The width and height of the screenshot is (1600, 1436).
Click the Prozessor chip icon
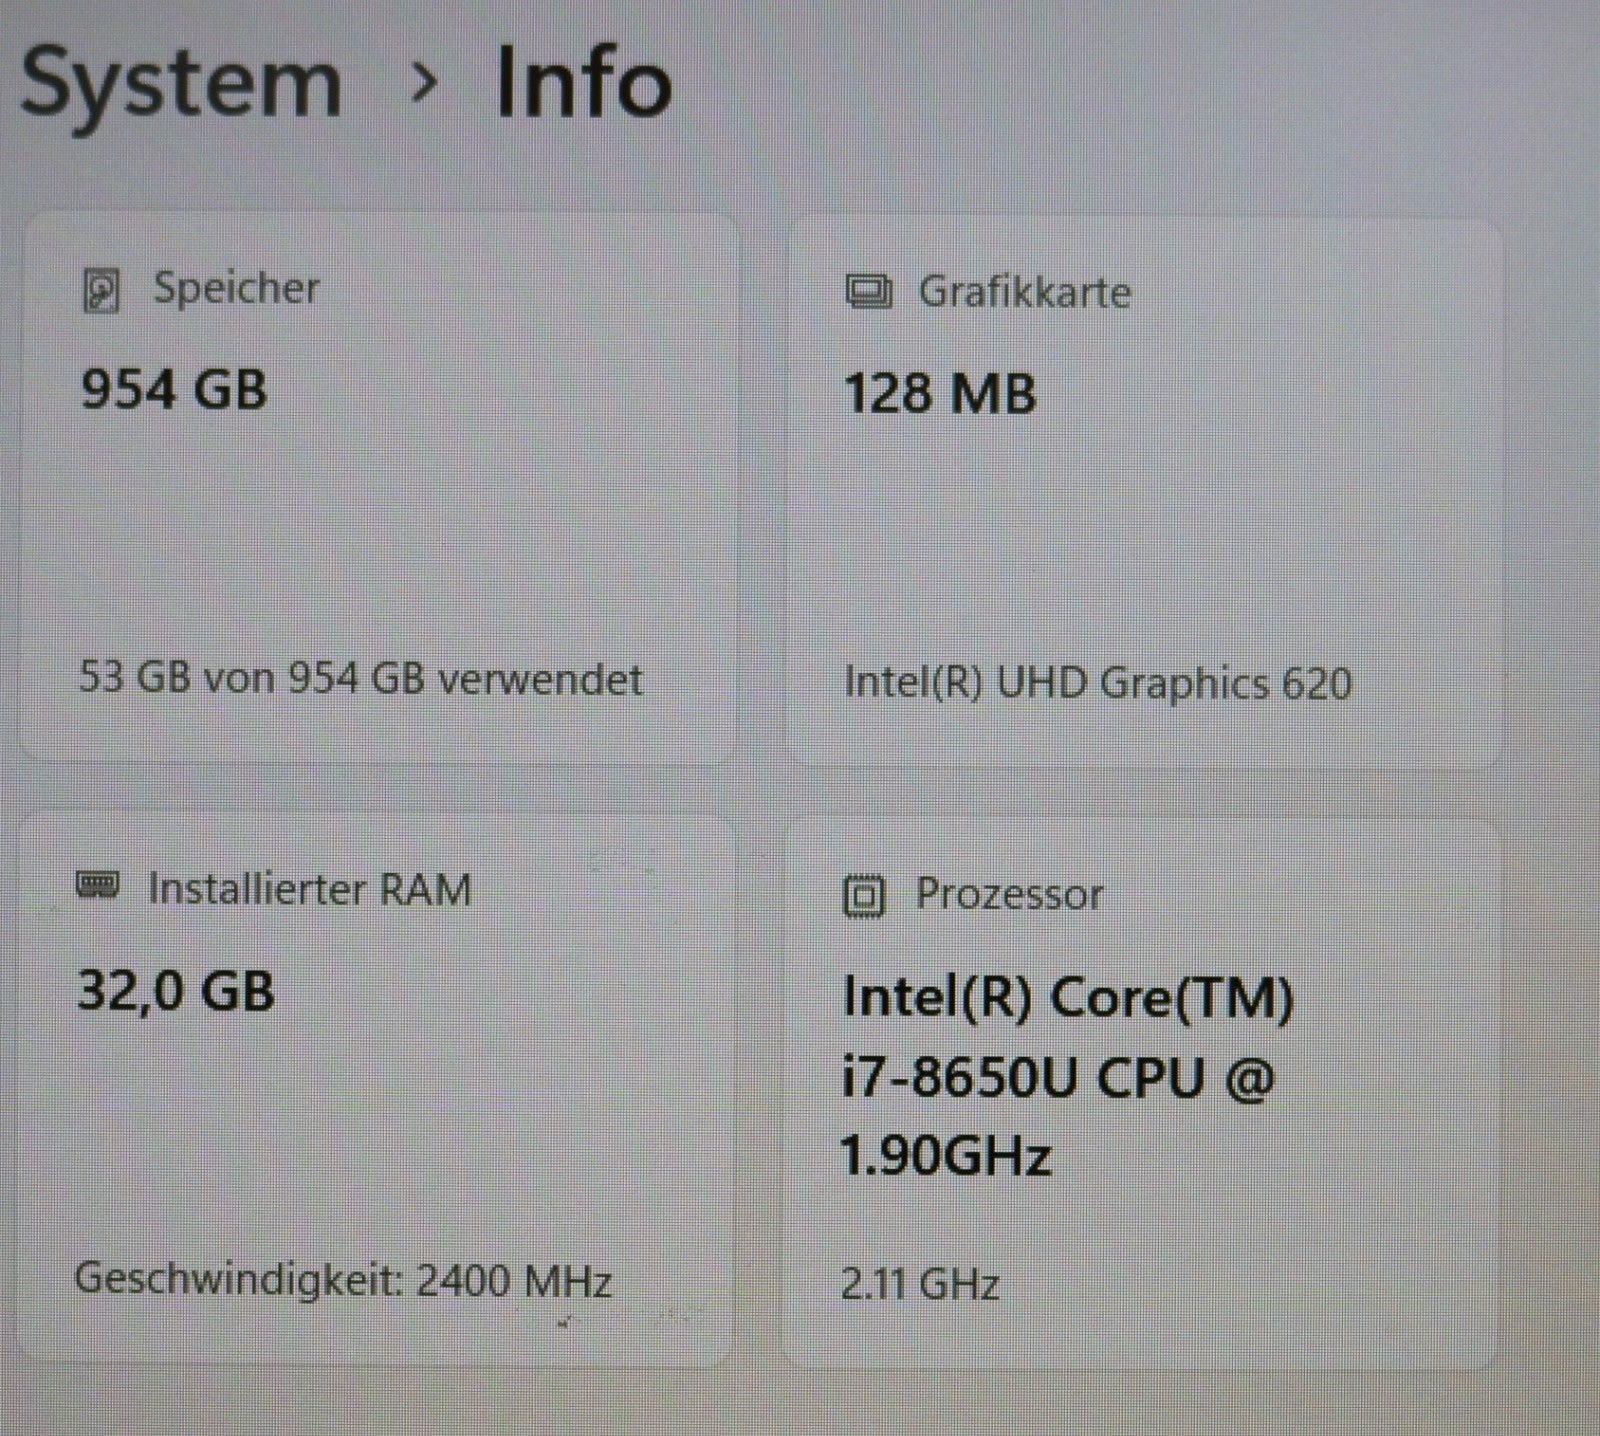point(866,896)
